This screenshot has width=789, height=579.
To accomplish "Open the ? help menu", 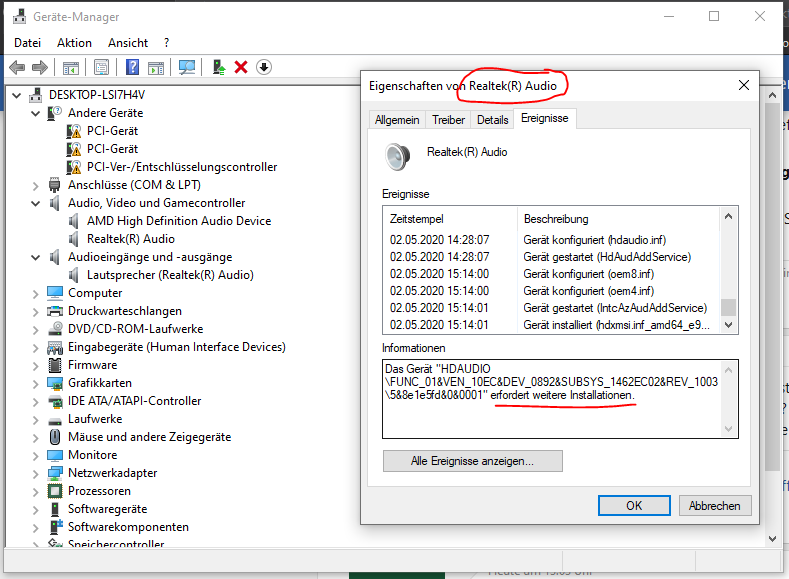I will (x=167, y=43).
